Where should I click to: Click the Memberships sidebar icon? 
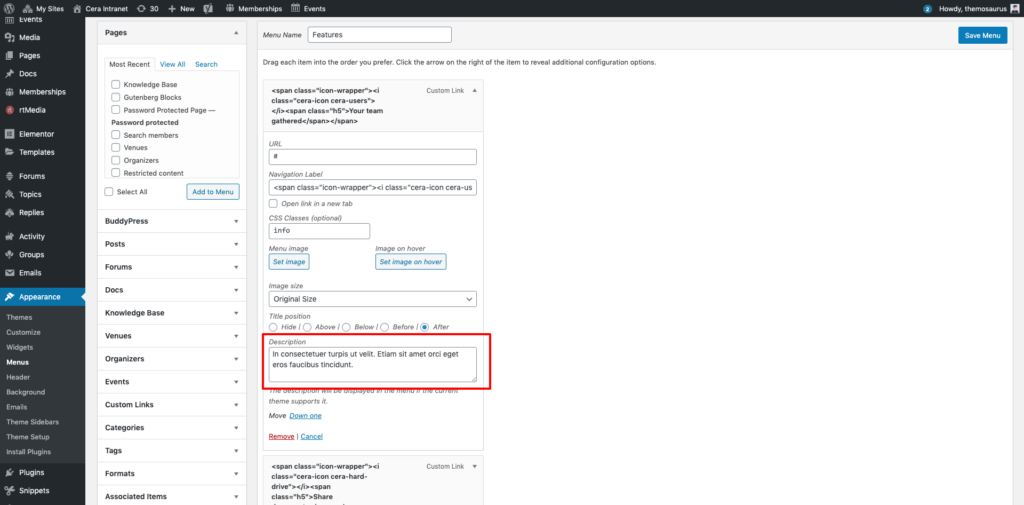click(x=10, y=92)
